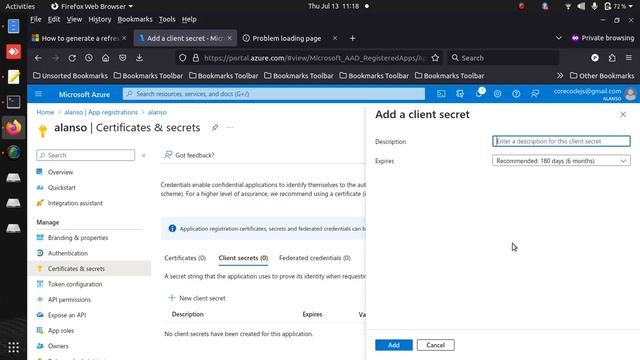Click the Add button in the panel
The image size is (640, 360).
click(x=394, y=345)
